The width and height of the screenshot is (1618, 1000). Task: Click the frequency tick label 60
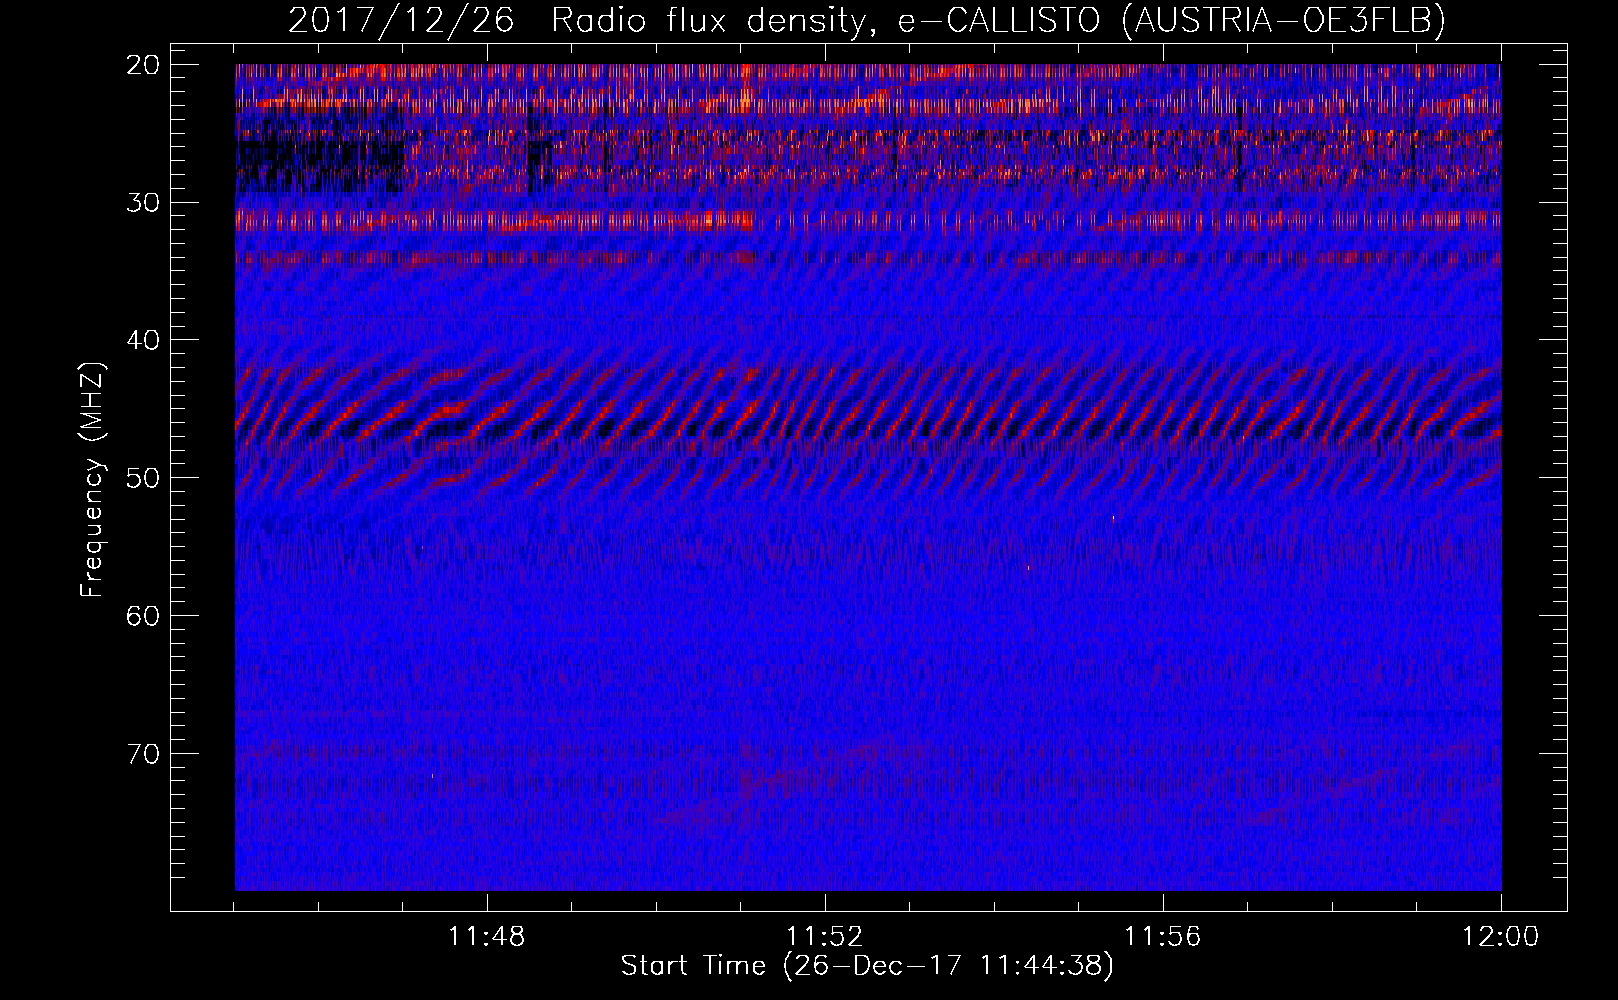pyautogui.click(x=144, y=615)
